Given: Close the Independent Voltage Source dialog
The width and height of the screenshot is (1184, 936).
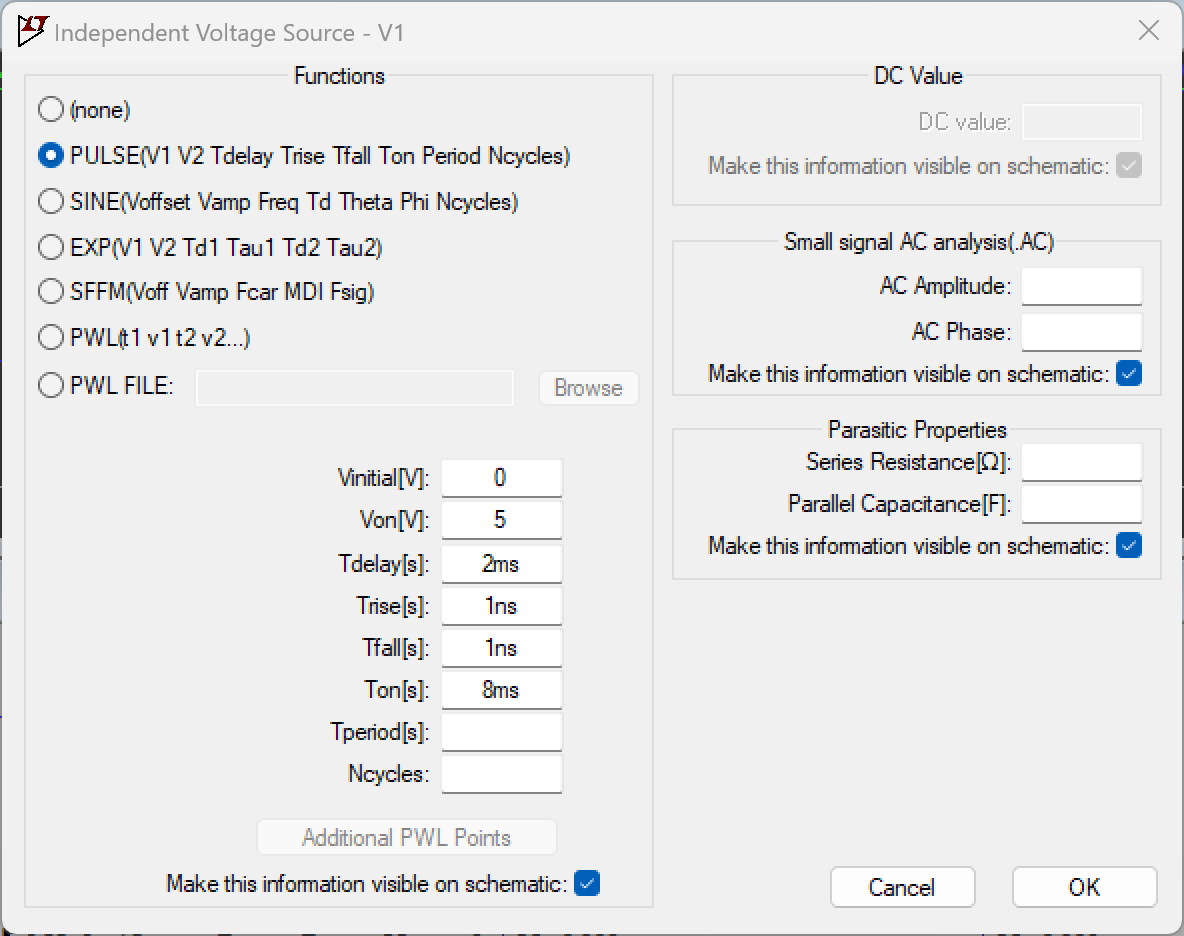Looking at the screenshot, I should pyautogui.click(x=1148, y=30).
